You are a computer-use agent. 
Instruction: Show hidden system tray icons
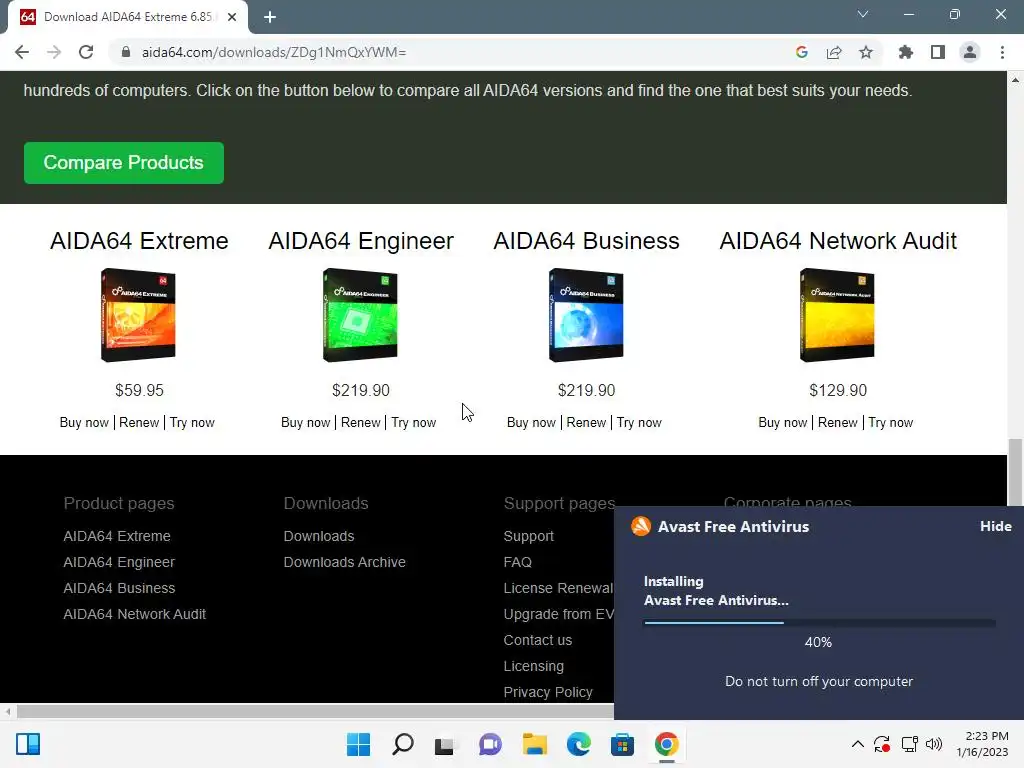[857, 744]
